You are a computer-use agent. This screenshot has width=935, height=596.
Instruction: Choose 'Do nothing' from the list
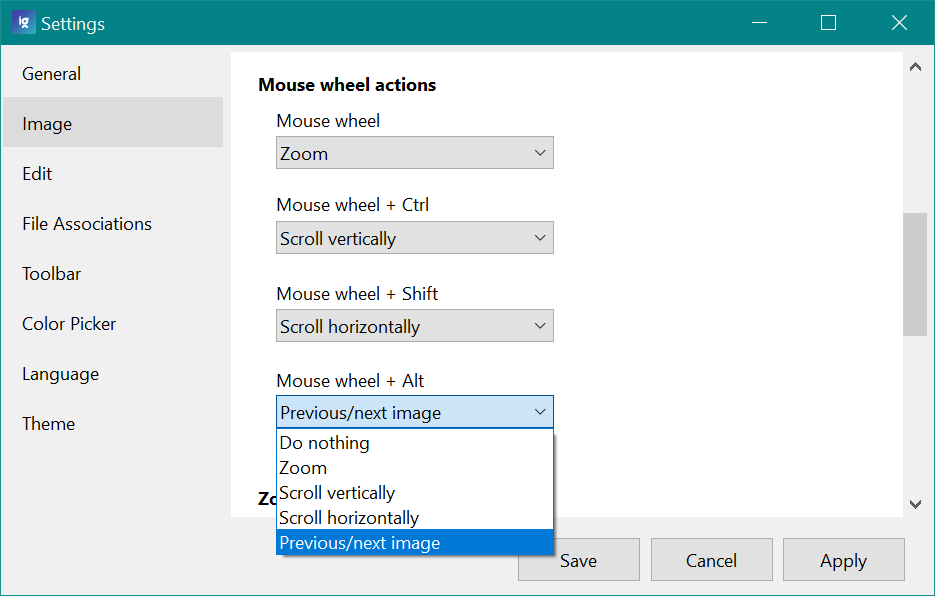(324, 443)
